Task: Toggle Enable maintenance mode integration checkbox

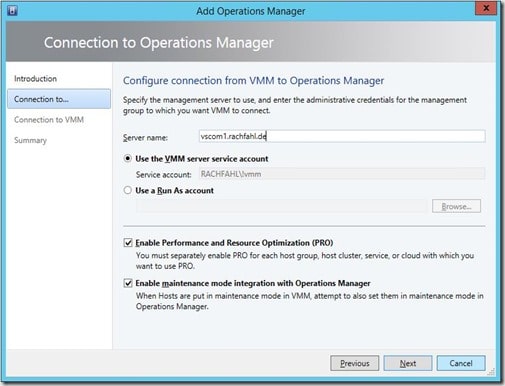Action: coord(128,283)
